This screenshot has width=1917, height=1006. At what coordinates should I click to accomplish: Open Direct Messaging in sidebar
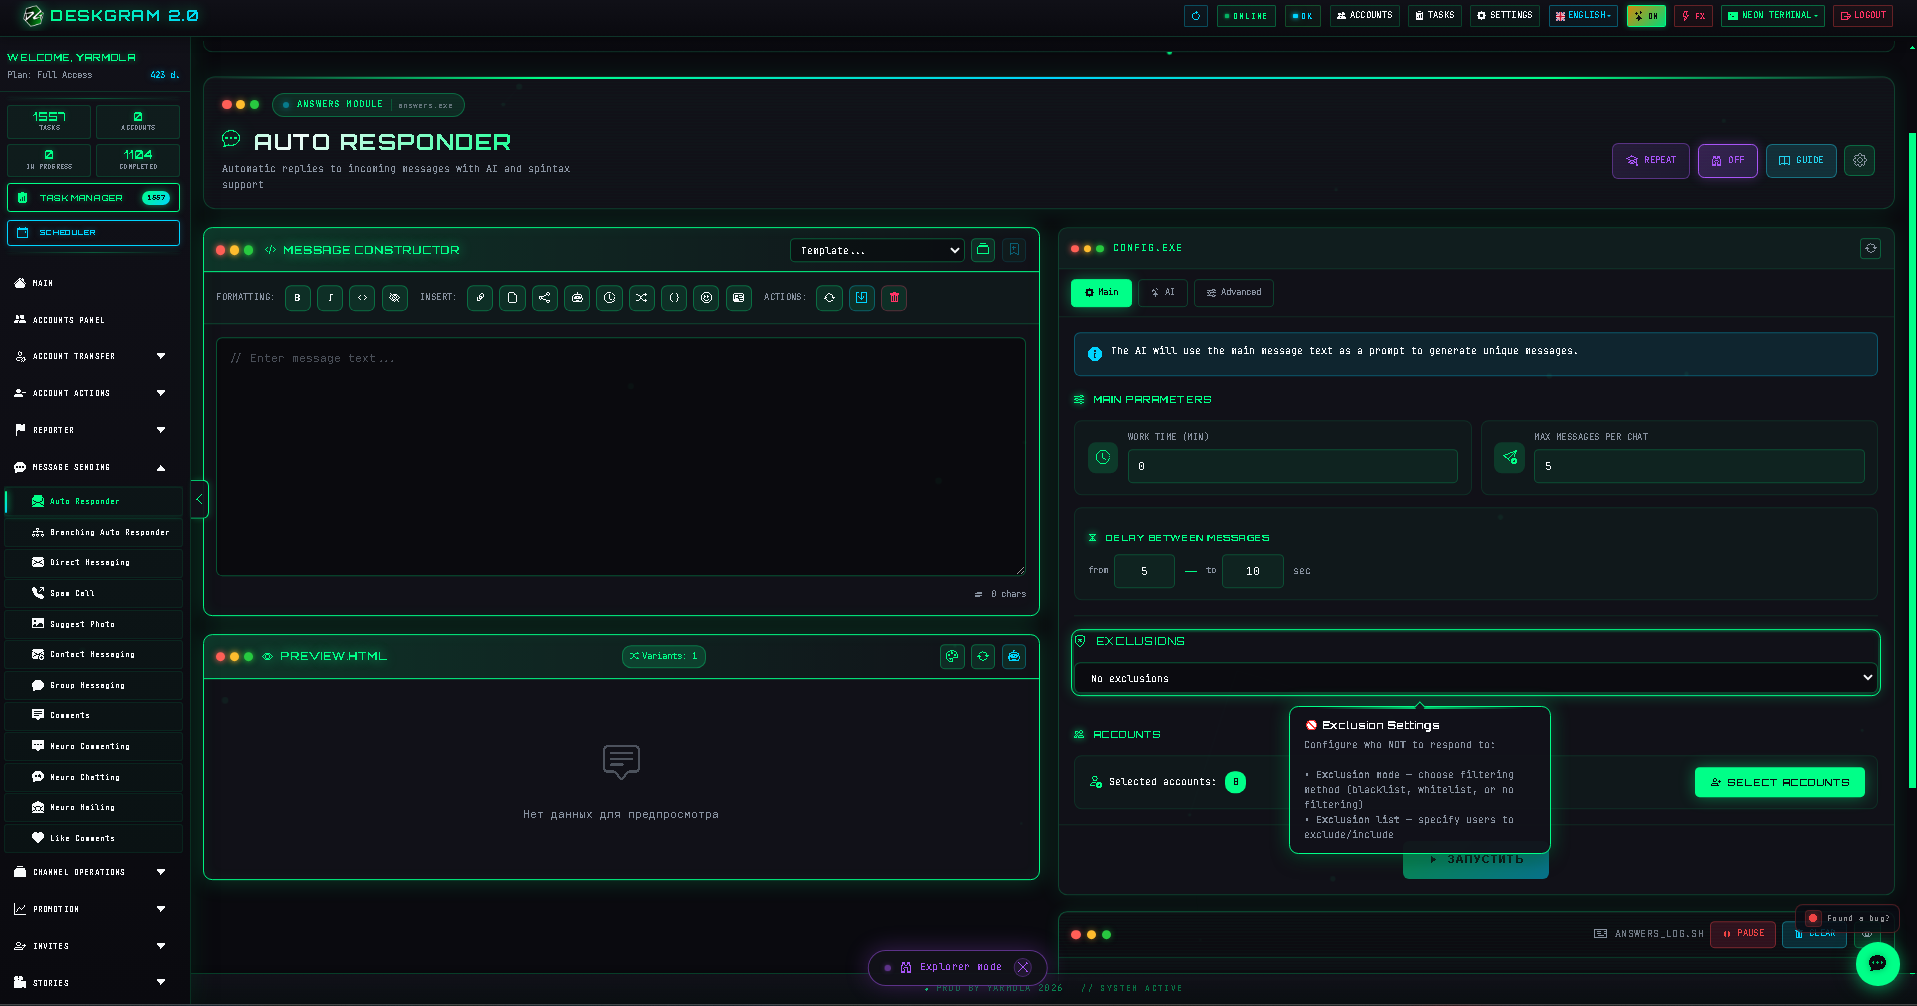tap(94, 562)
